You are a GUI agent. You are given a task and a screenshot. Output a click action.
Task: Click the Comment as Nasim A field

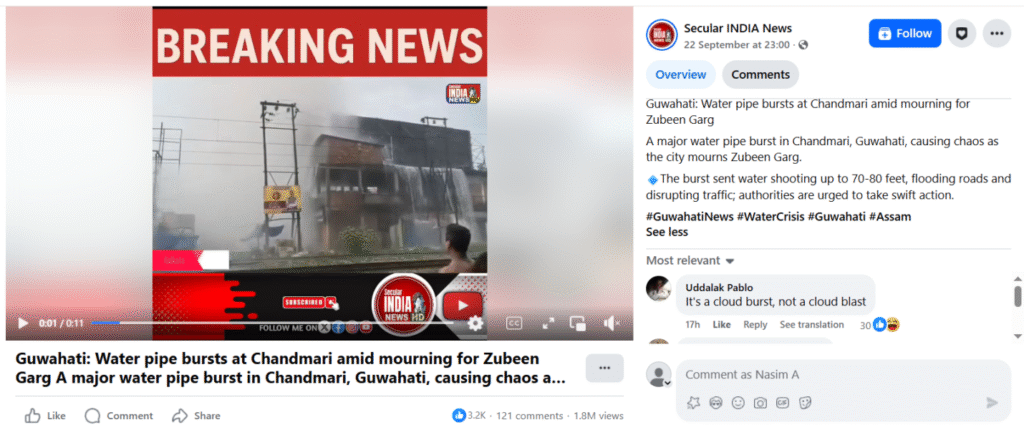click(843, 375)
